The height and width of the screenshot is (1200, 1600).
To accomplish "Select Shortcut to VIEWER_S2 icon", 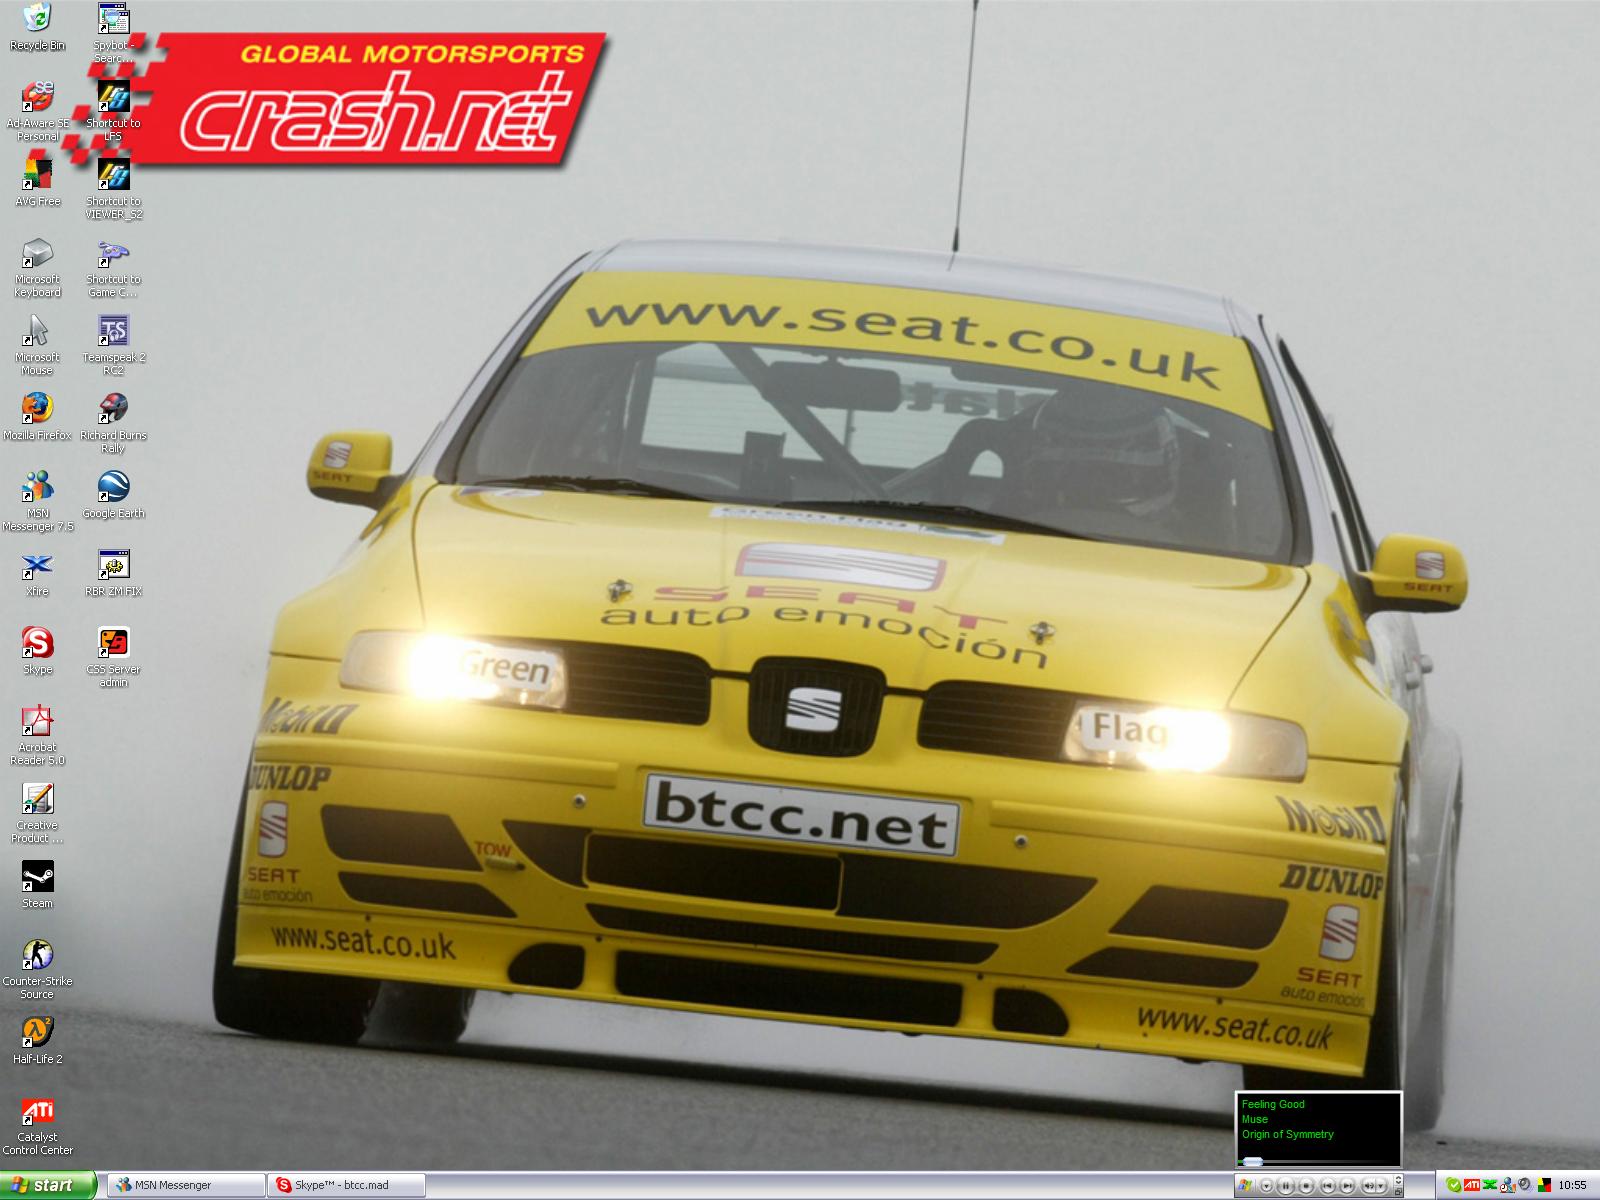I will pyautogui.click(x=113, y=189).
